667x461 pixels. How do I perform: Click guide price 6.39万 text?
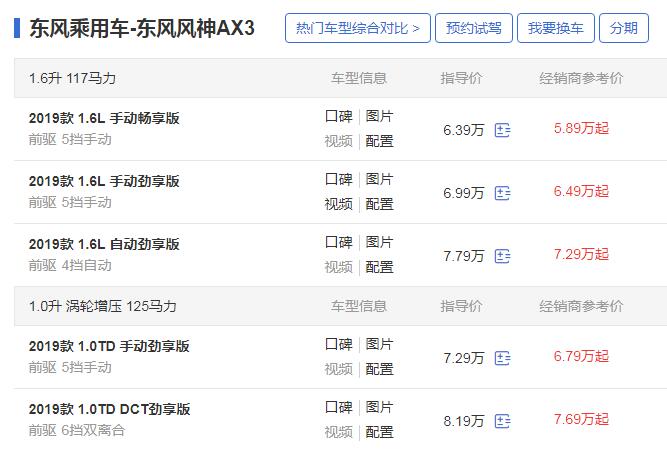tap(464, 130)
